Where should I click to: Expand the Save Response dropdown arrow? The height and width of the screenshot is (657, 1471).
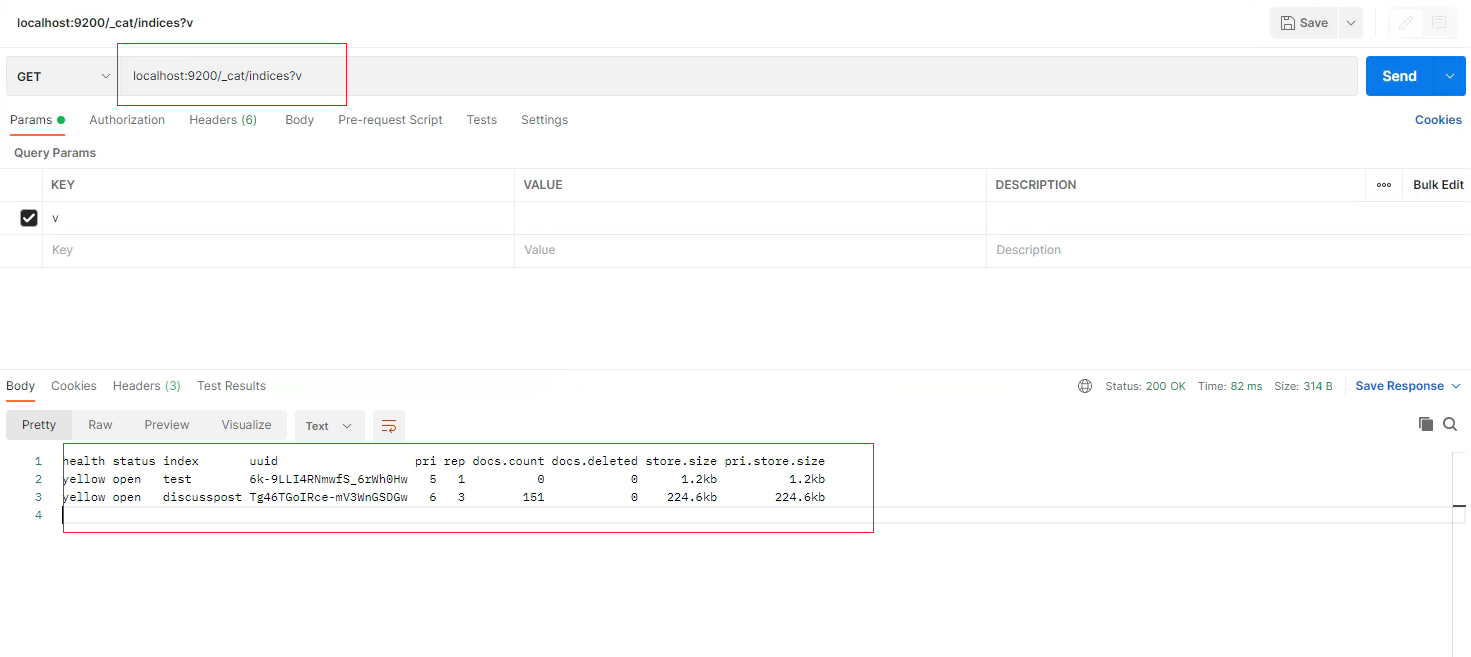(1456, 386)
